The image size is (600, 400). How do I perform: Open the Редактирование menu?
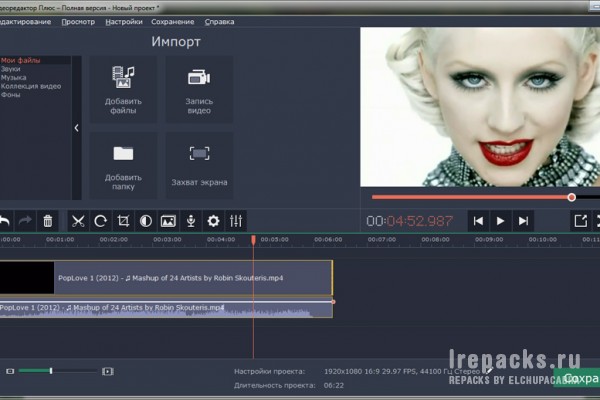25,22
